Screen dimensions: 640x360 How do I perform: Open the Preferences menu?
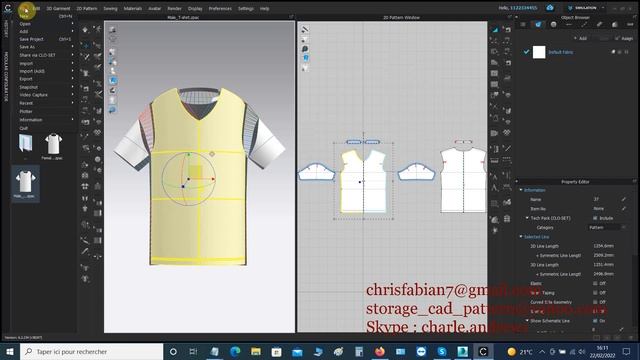click(220, 8)
